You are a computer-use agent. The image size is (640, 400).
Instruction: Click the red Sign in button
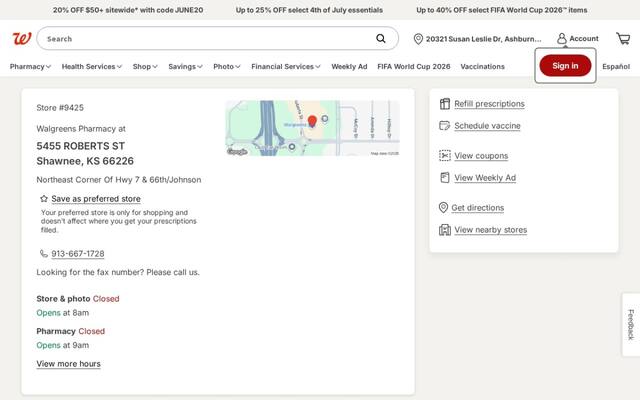(x=565, y=66)
